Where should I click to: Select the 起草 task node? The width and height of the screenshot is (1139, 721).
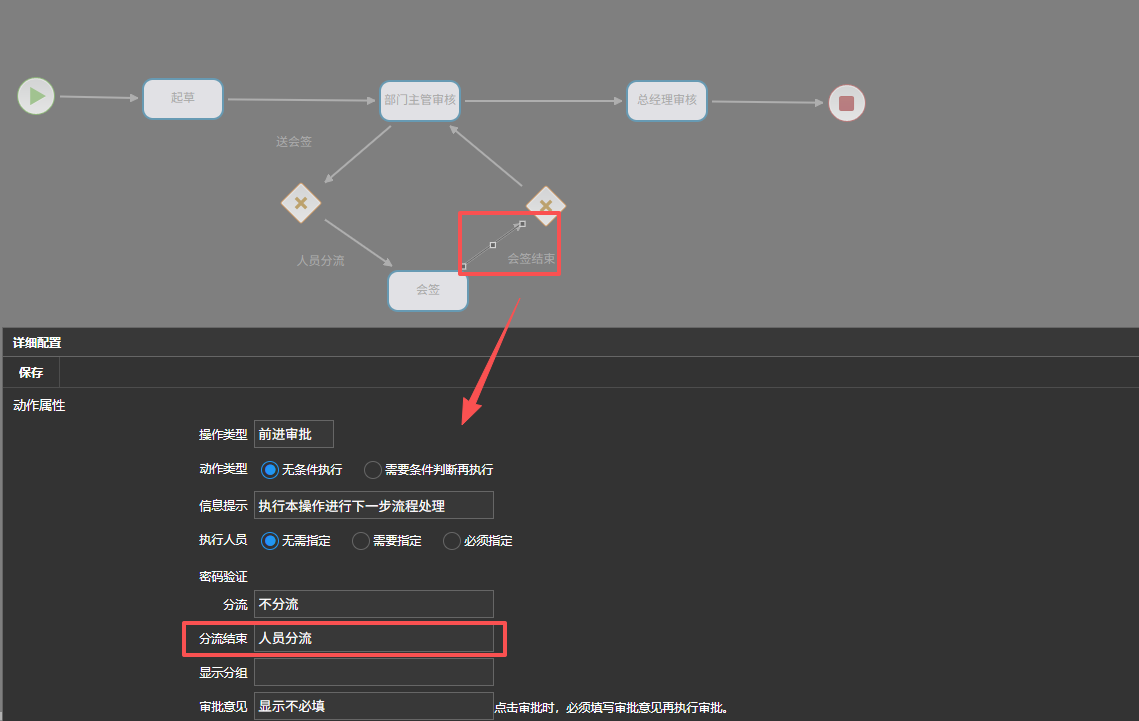point(183,99)
